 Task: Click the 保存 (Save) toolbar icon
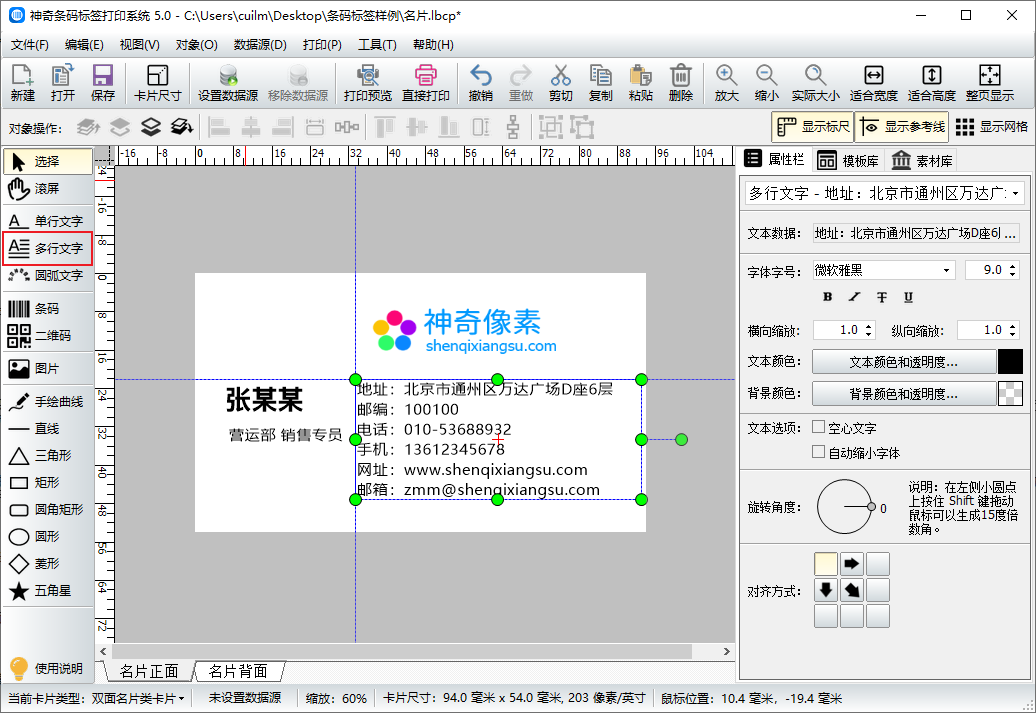[x=102, y=83]
